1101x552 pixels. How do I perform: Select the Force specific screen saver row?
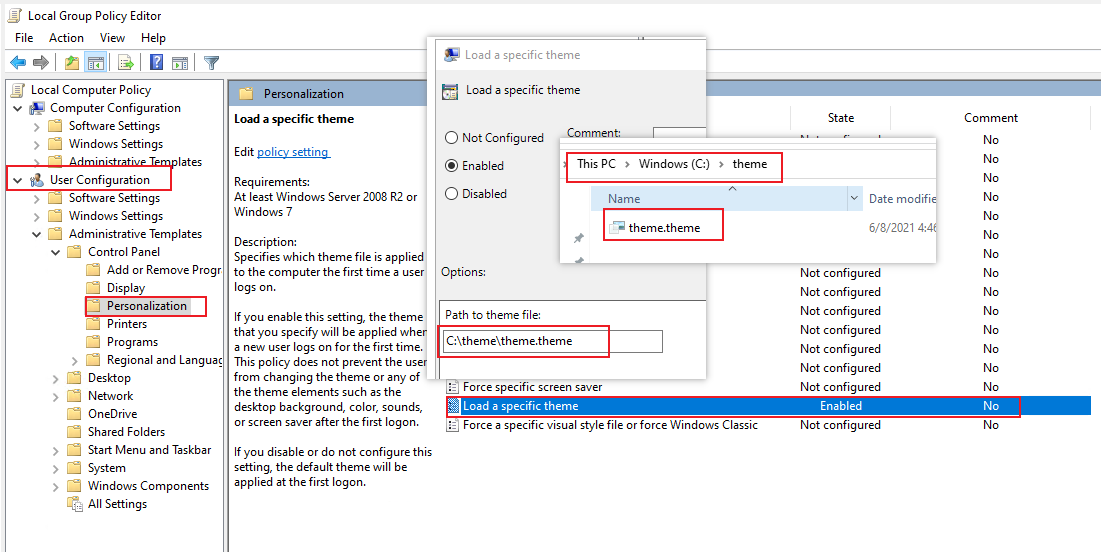point(767,387)
